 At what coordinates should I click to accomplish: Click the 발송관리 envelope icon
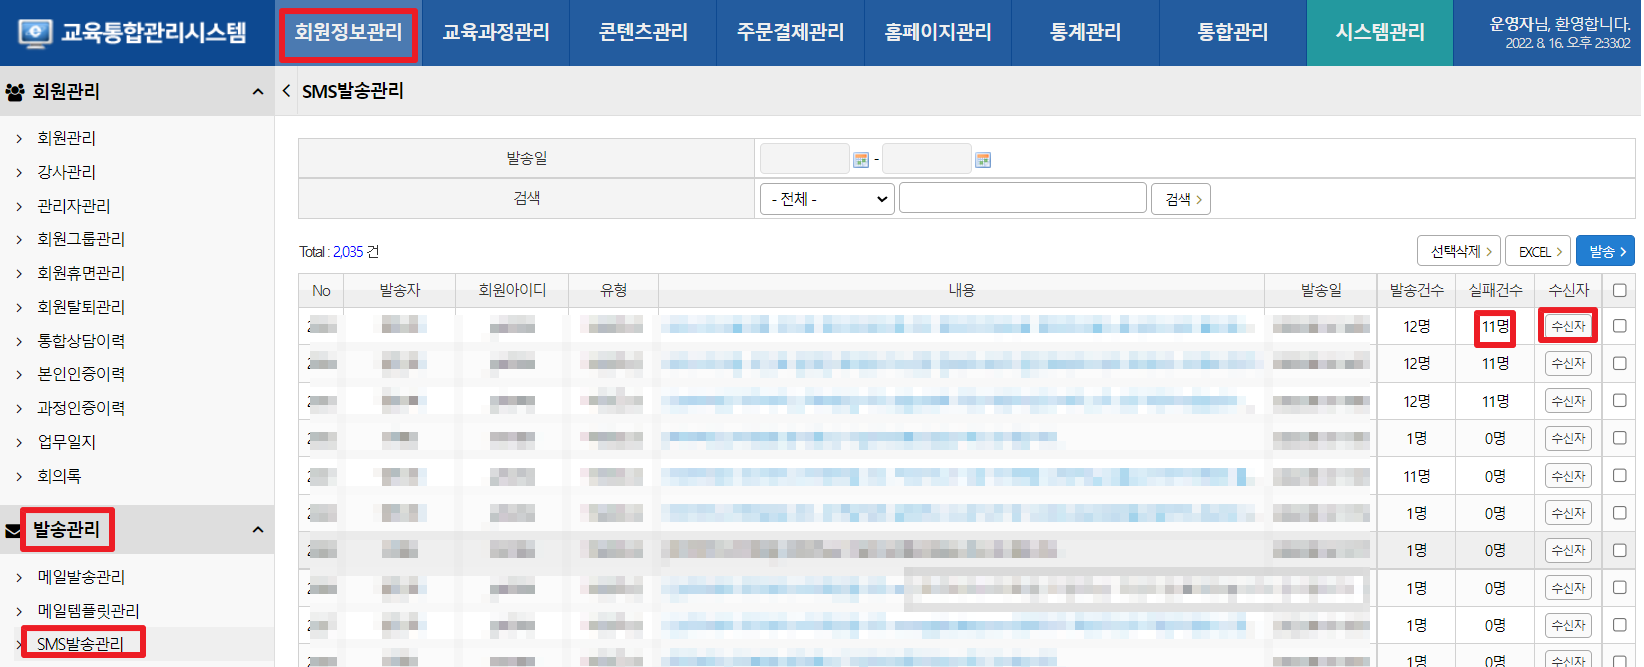click(x=13, y=530)
